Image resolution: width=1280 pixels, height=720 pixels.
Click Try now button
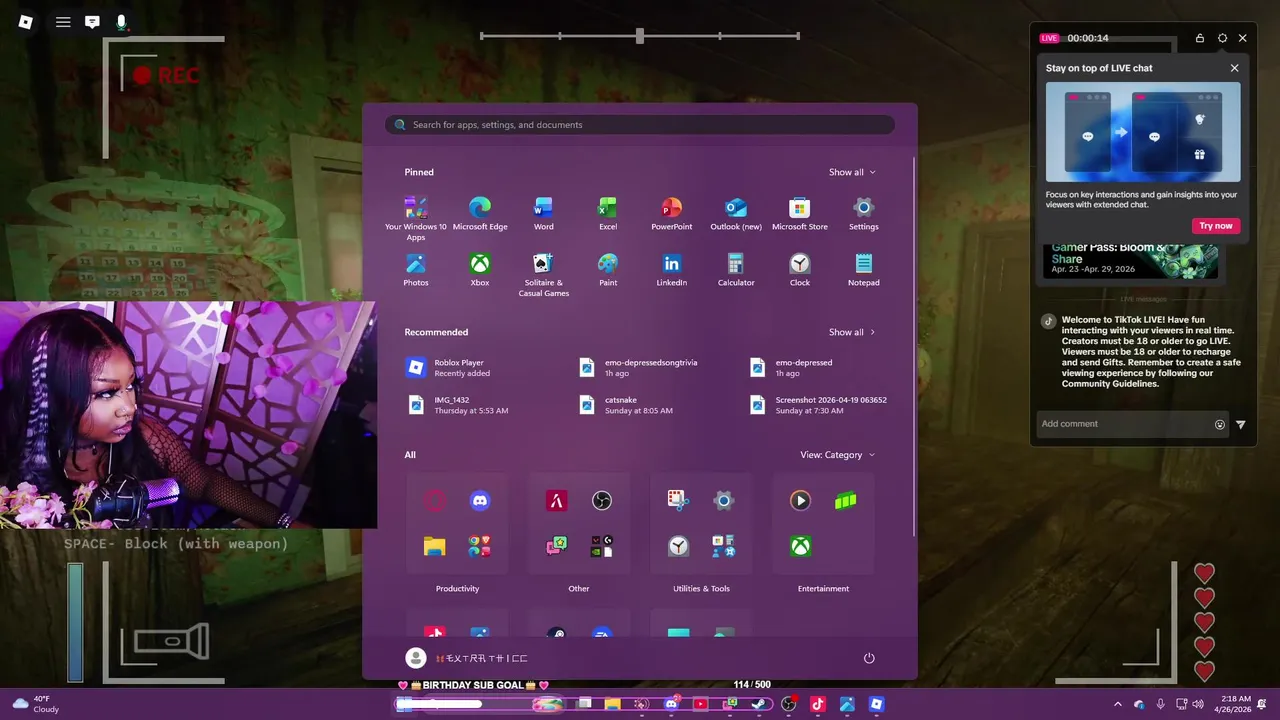pos(1216,226)
